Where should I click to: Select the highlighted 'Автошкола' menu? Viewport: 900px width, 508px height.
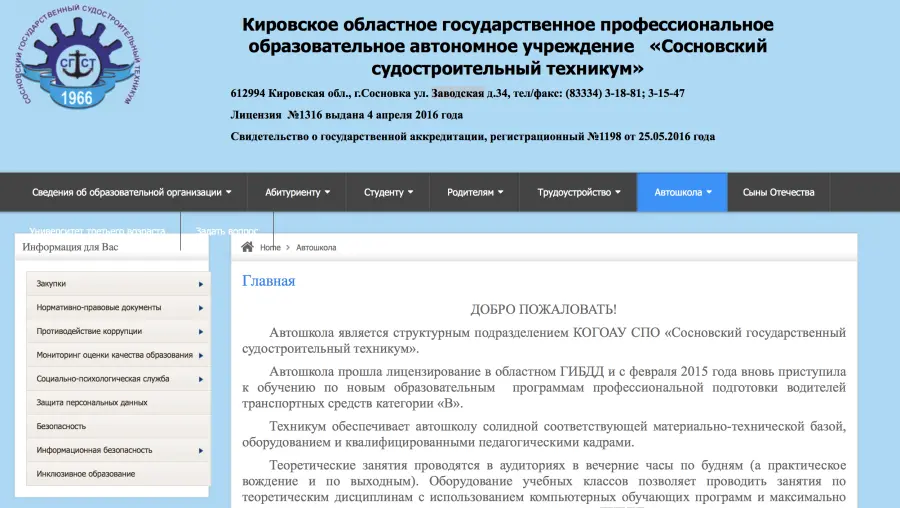point(682,192)
